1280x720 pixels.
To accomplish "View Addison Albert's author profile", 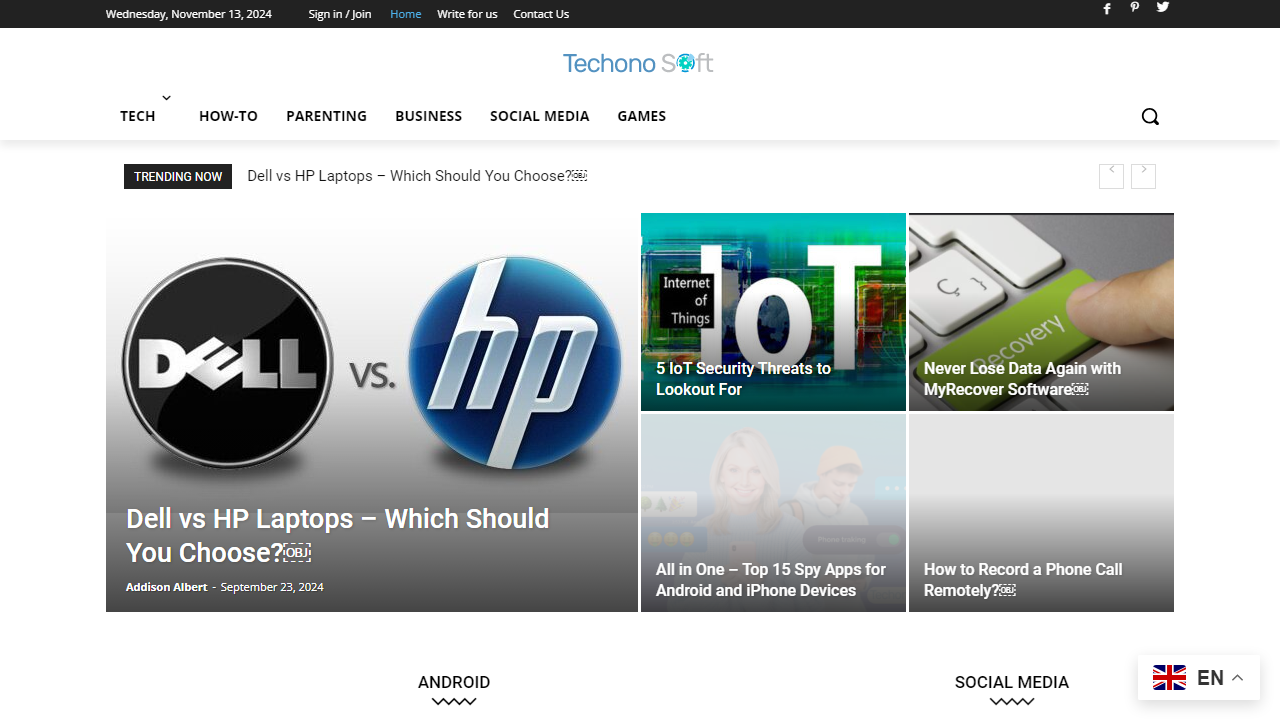I will pyautogui.click(x=166, y=587).
